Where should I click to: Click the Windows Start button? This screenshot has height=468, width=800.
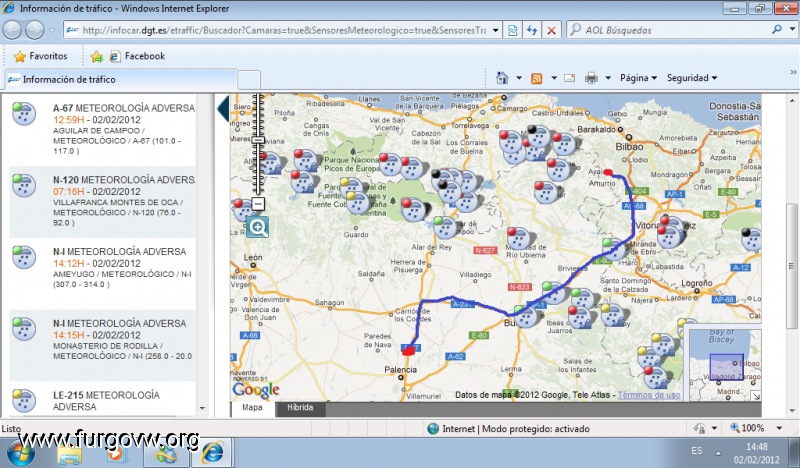pos(21,453)
